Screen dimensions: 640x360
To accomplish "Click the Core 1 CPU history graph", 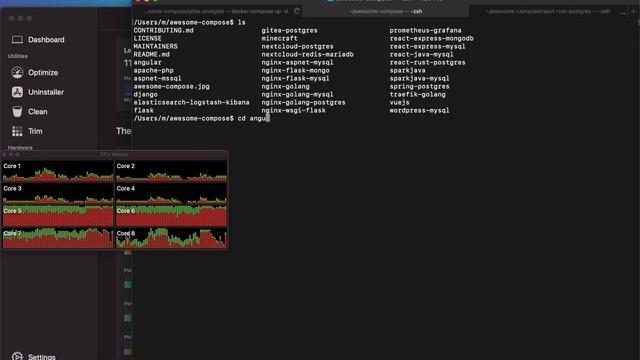I will click(x=58, y=171).
